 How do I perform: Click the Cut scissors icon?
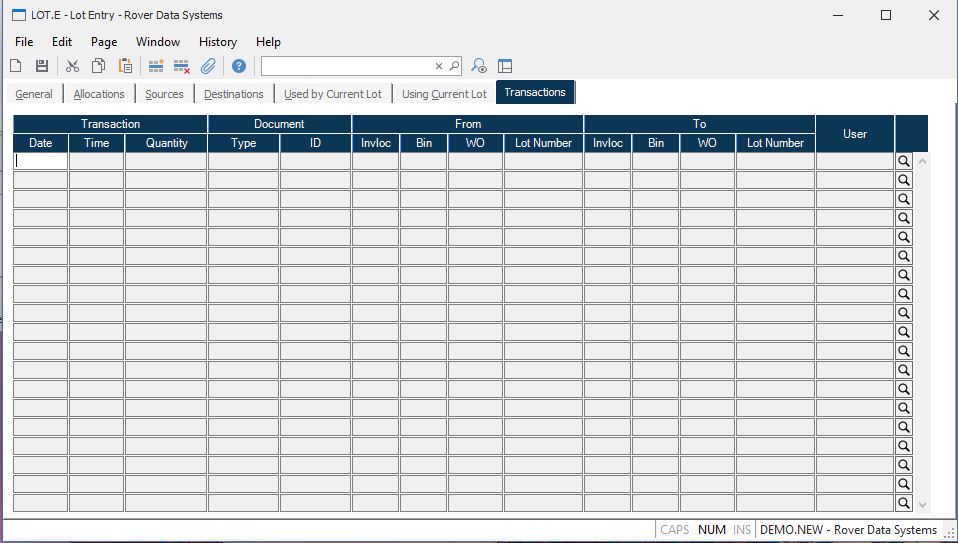pos(72,66)
